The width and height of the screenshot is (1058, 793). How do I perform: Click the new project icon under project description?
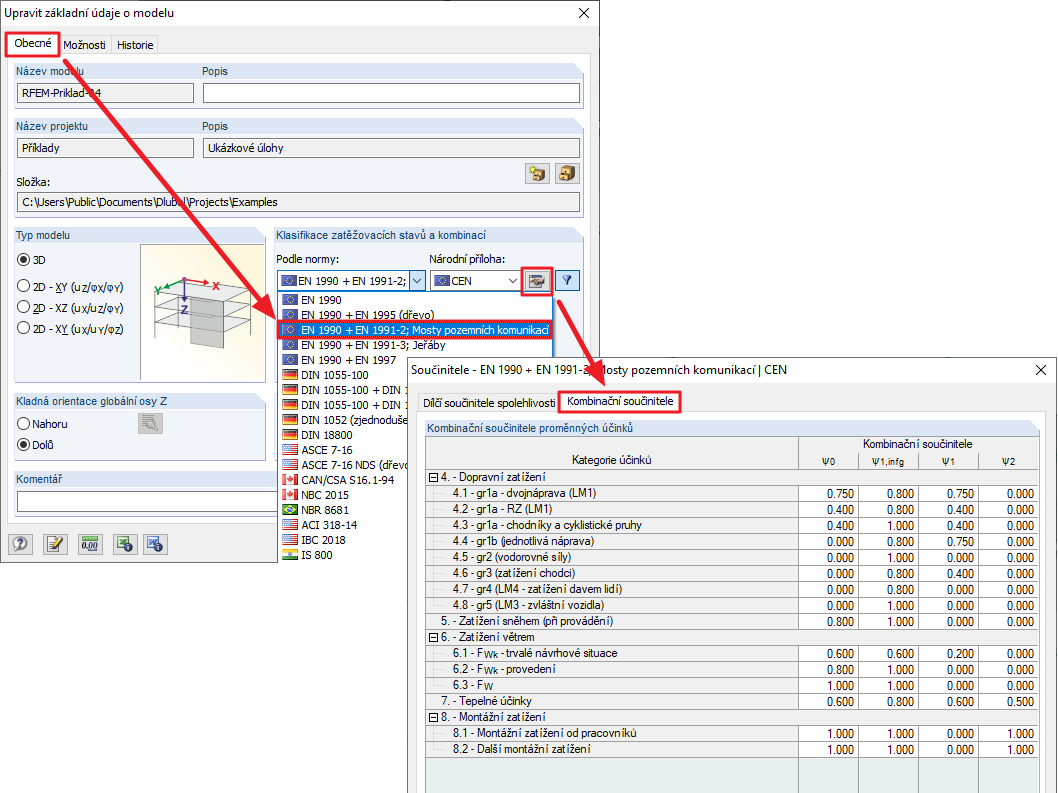point(537,173)
